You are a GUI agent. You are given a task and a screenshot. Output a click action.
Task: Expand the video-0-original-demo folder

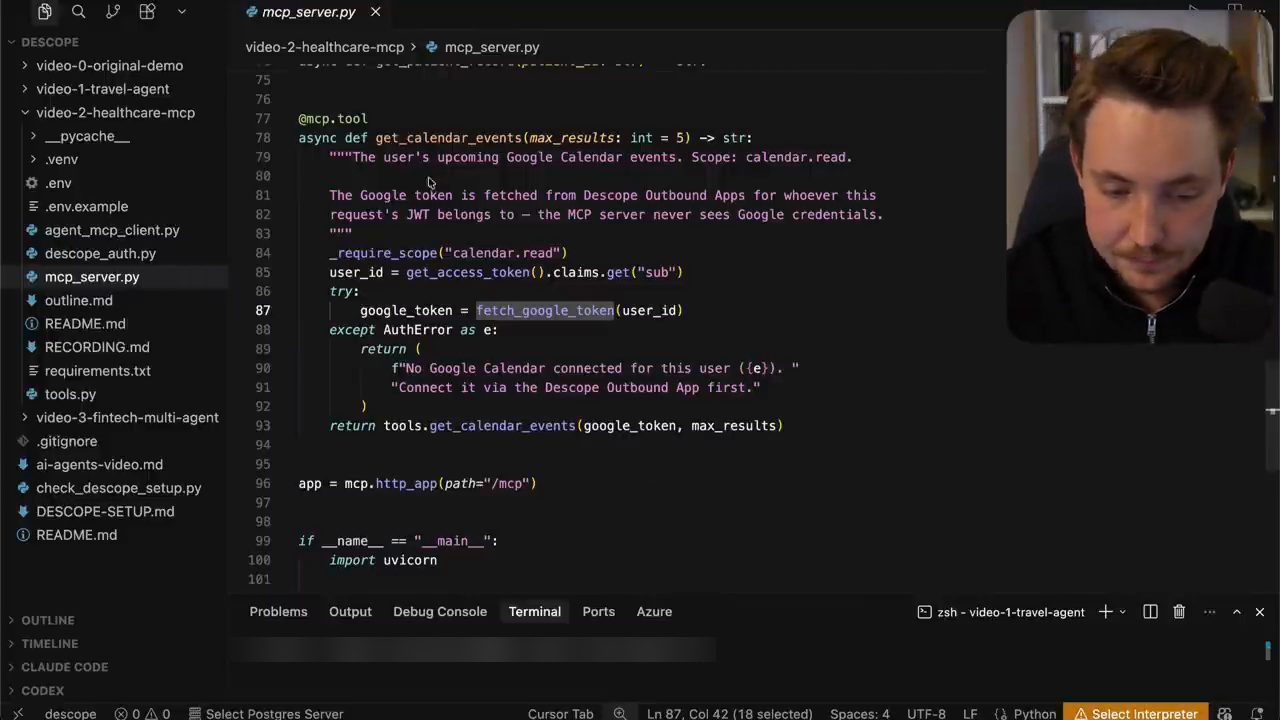point(109,66)
